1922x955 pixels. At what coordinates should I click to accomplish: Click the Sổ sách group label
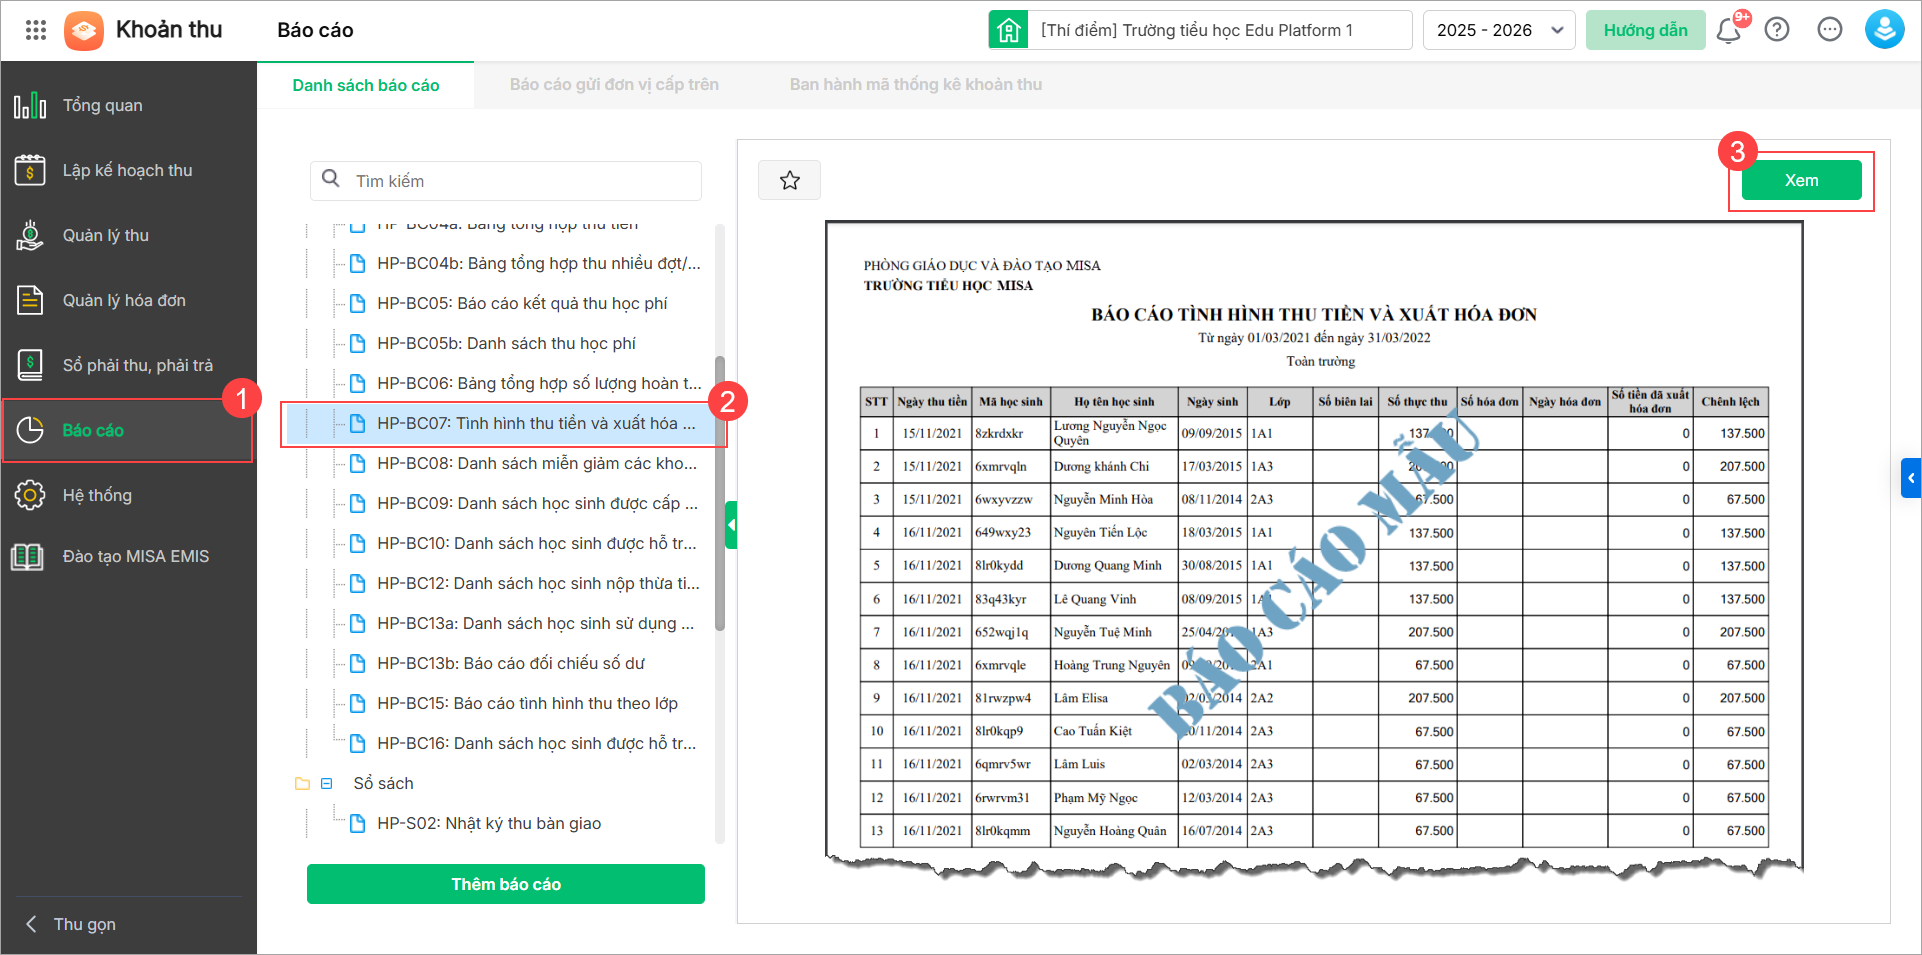(383, 783)
